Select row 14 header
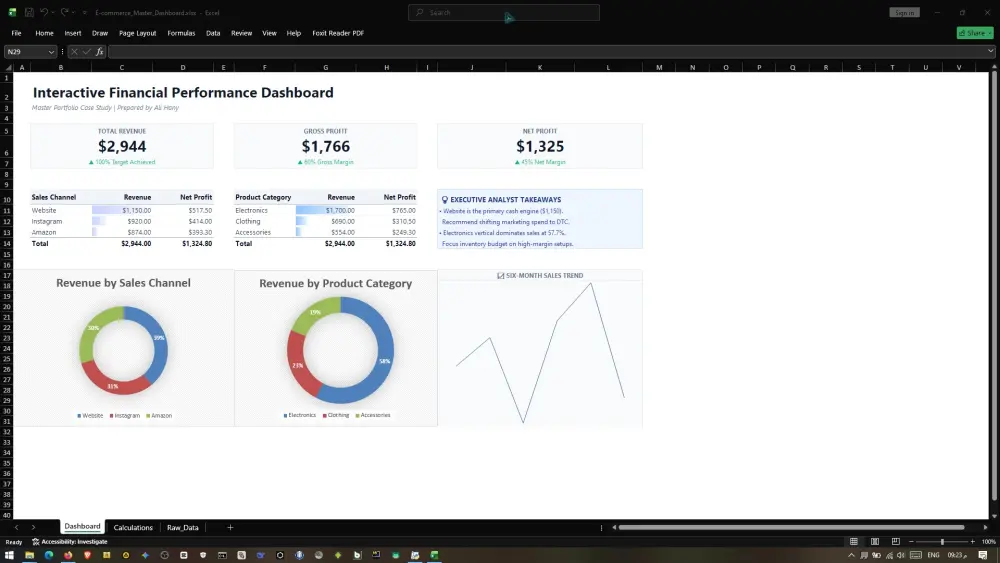This screenshot has height=563, width=1000. (x=7, y=244)
